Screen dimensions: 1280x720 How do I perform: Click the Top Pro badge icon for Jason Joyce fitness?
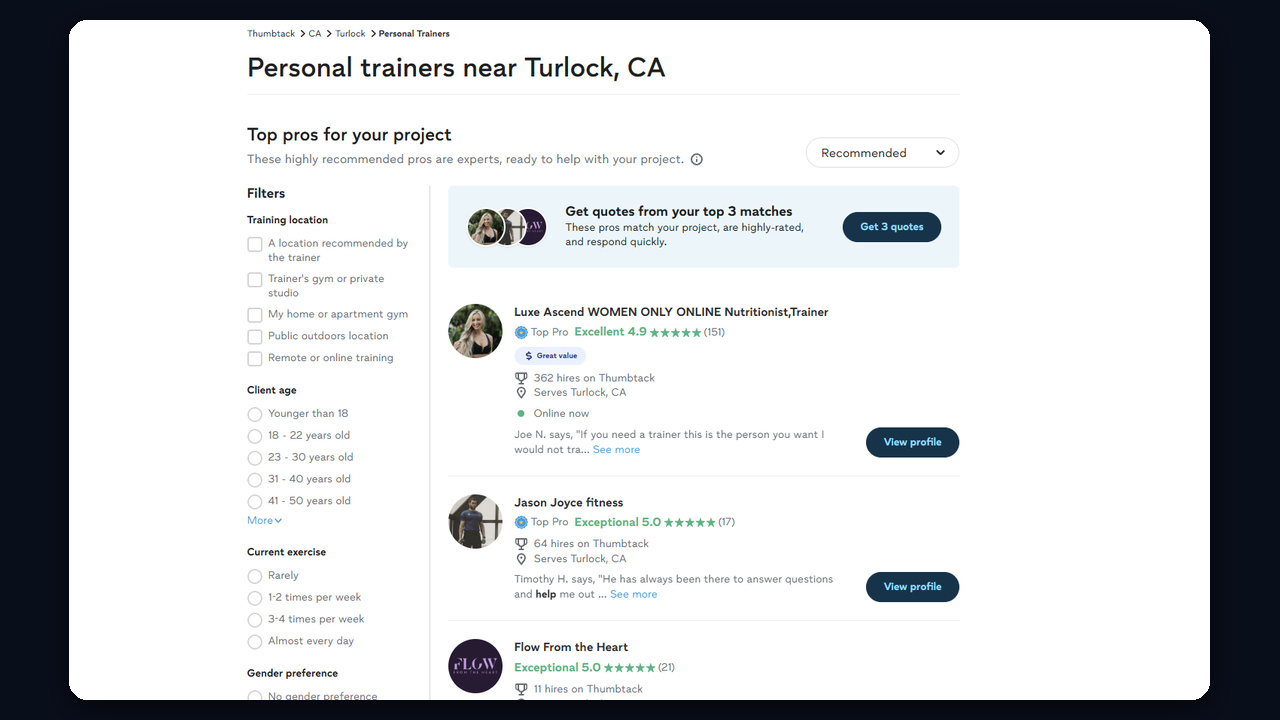coord(521,522)
